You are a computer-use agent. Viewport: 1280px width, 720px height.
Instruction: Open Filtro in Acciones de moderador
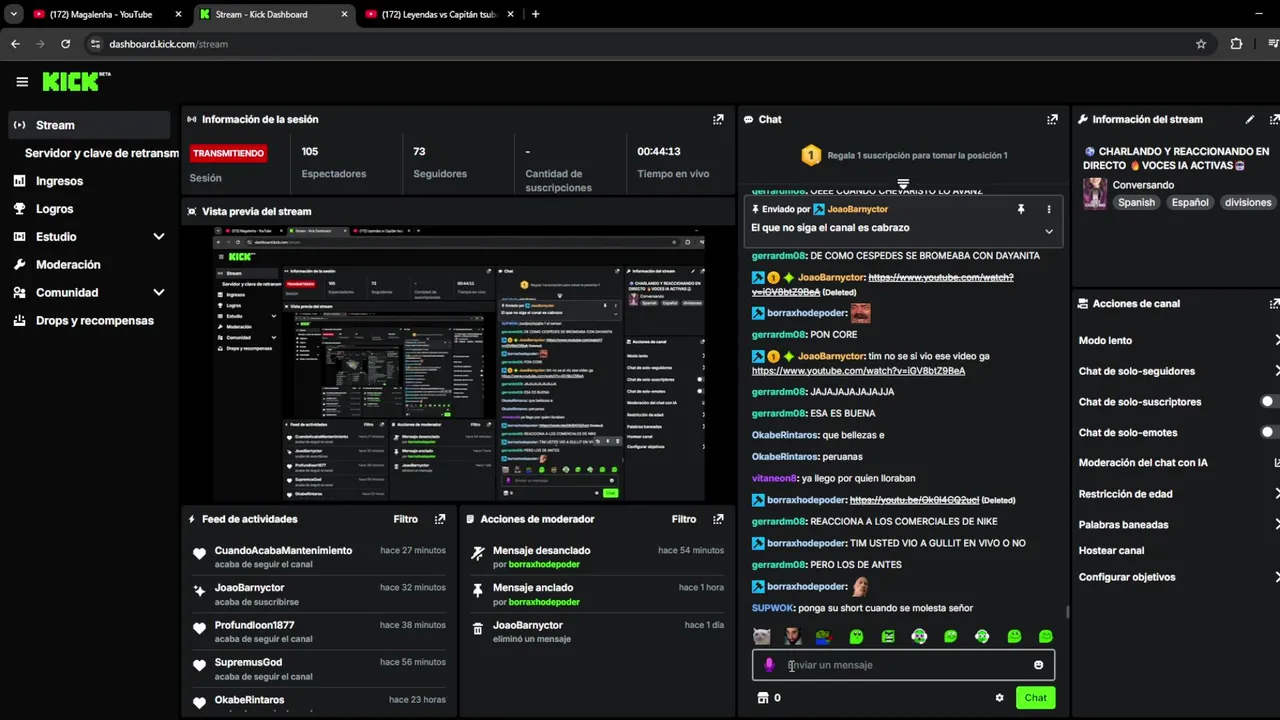coord(684,519)
